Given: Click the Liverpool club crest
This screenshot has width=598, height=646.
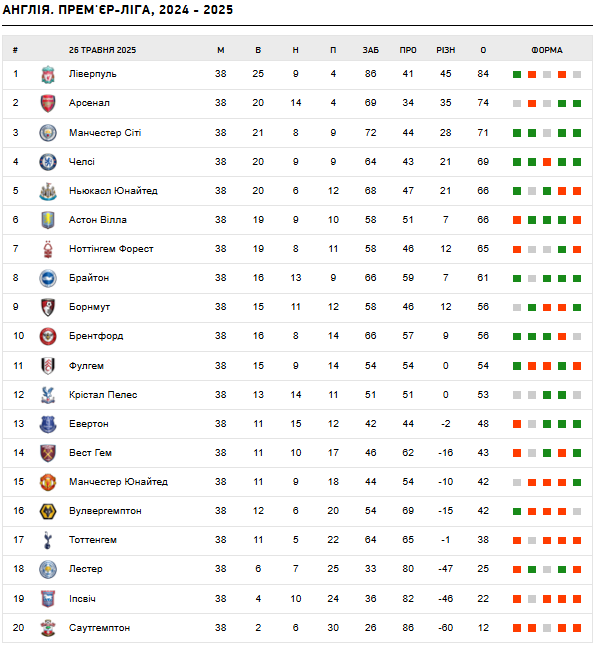Looking at the screenshot, I should [48, 75].
